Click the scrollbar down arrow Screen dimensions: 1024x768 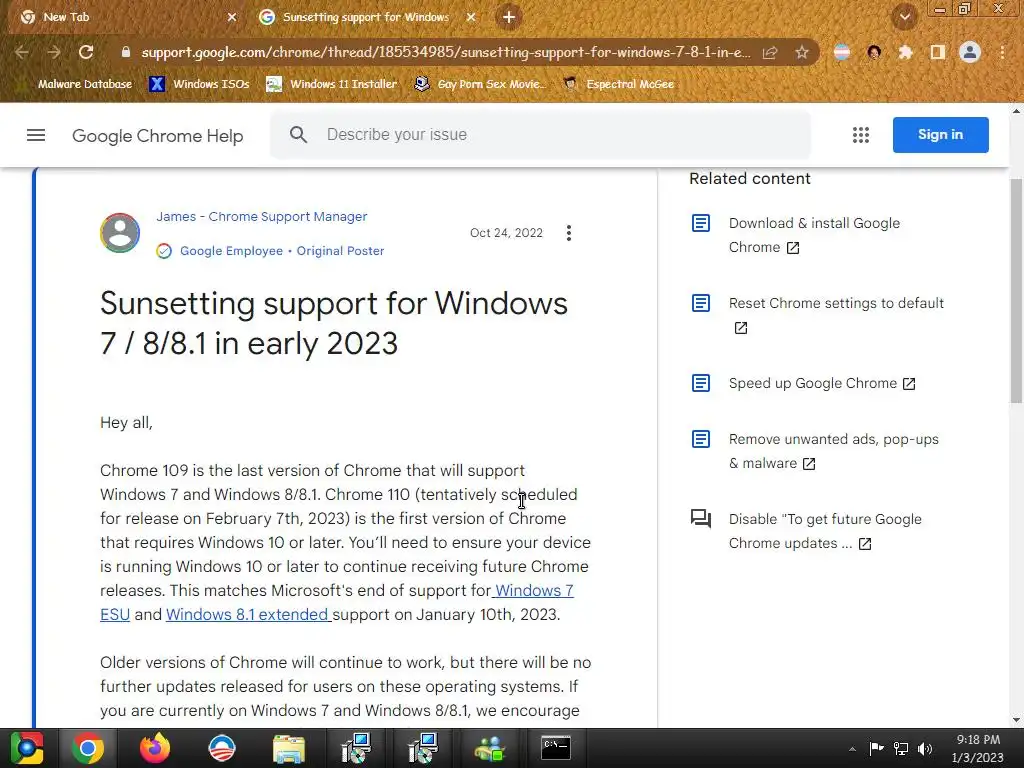[1016, 720]
